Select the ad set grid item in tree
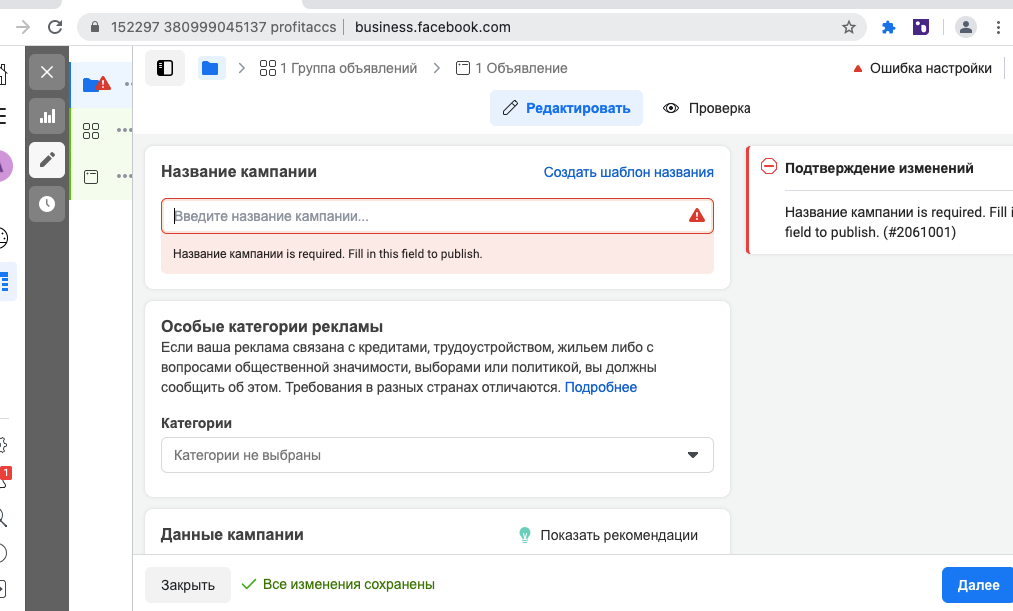This screenshot has height=611, width=1013. [91, 131]
